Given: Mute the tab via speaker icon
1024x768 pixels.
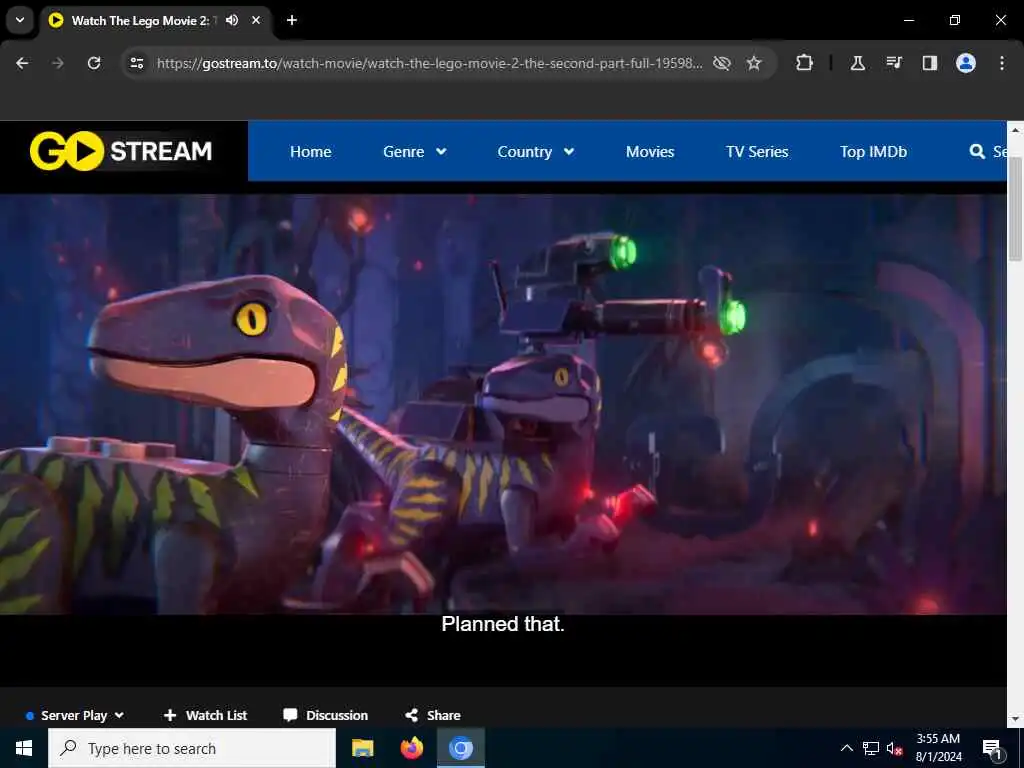Looking at the screenshot, I should [x=232, y=20].
